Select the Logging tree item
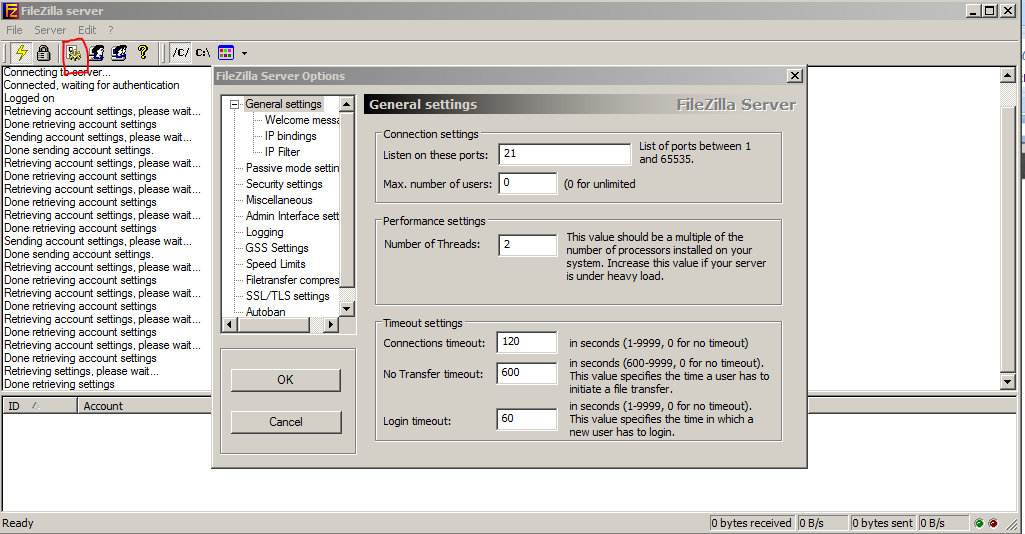Viewport: 1025px width, 534px height. coord(264,232)
